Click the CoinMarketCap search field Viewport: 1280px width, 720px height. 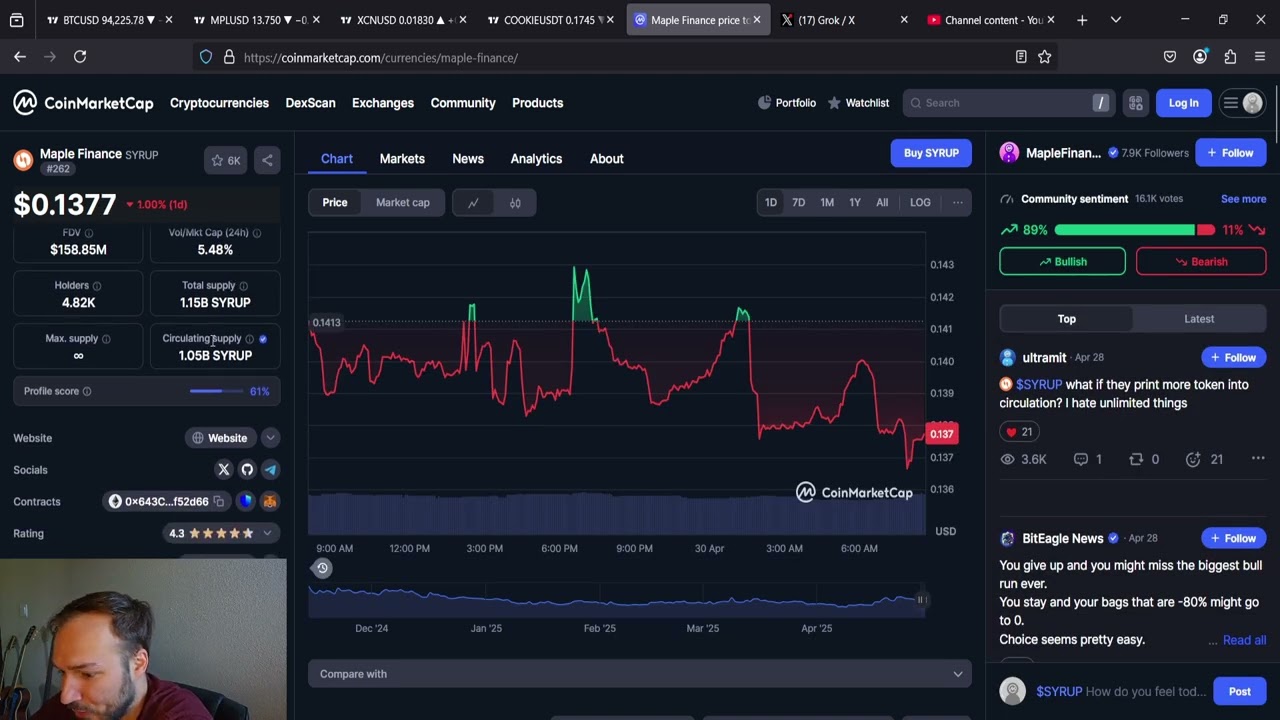1008,103
